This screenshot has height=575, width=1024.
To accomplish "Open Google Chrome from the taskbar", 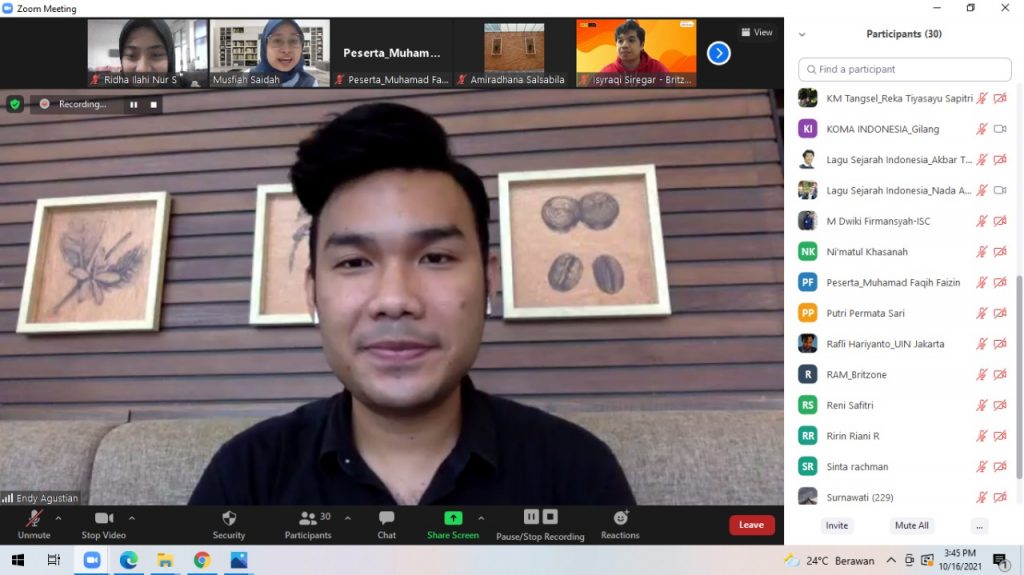I will [x=202, y=560].
